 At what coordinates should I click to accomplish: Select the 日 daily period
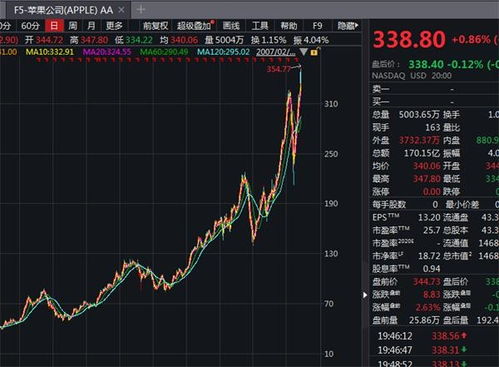point(54,26)
